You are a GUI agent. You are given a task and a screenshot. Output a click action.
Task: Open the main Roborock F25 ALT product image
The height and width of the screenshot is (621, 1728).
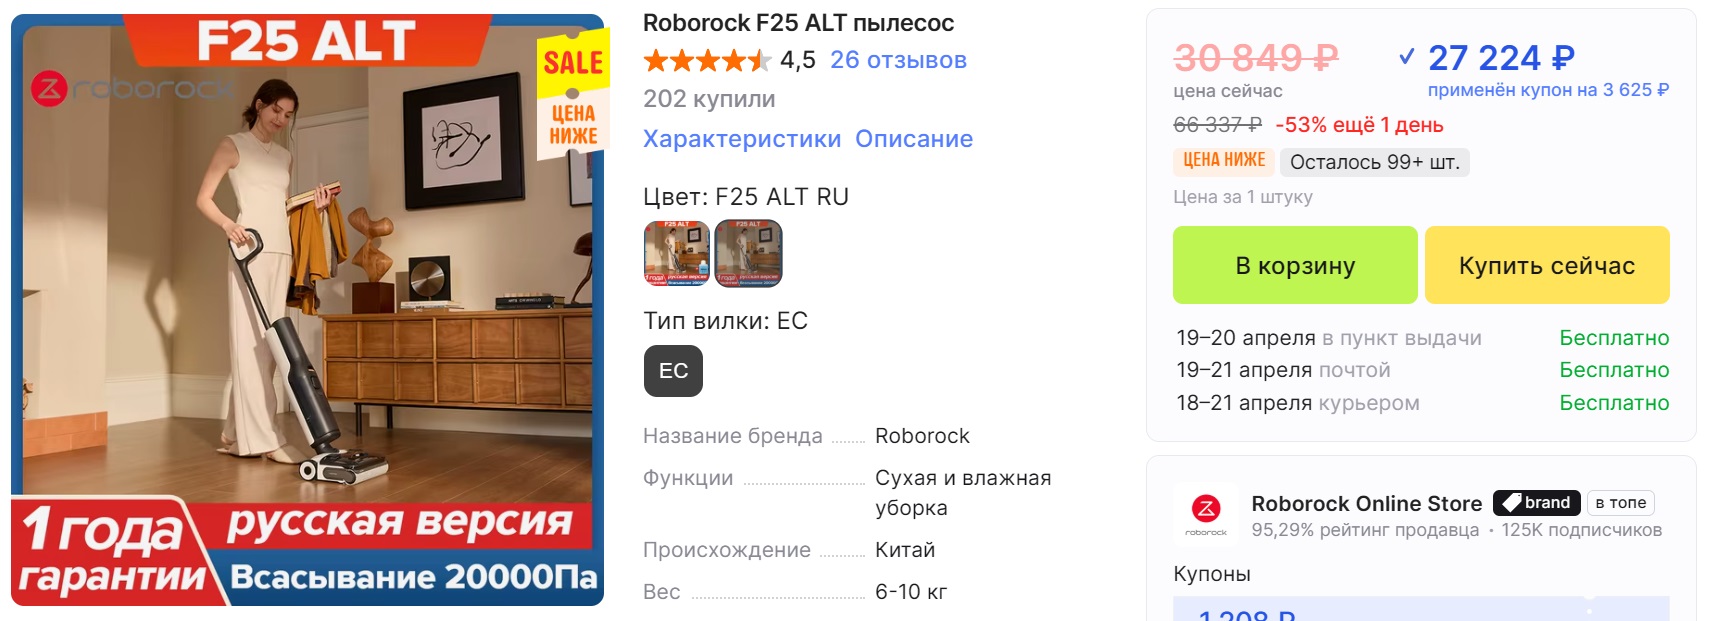307,300
